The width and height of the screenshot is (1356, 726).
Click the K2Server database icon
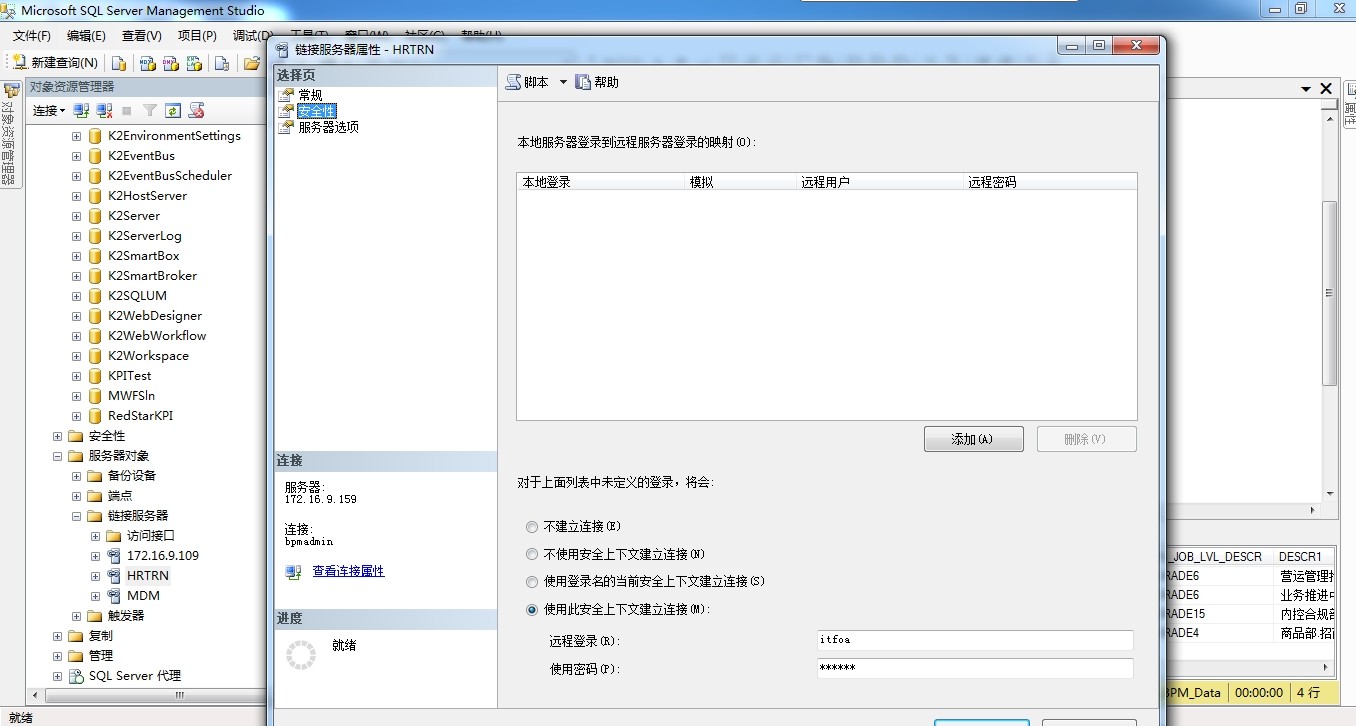(x=95, y=215)
